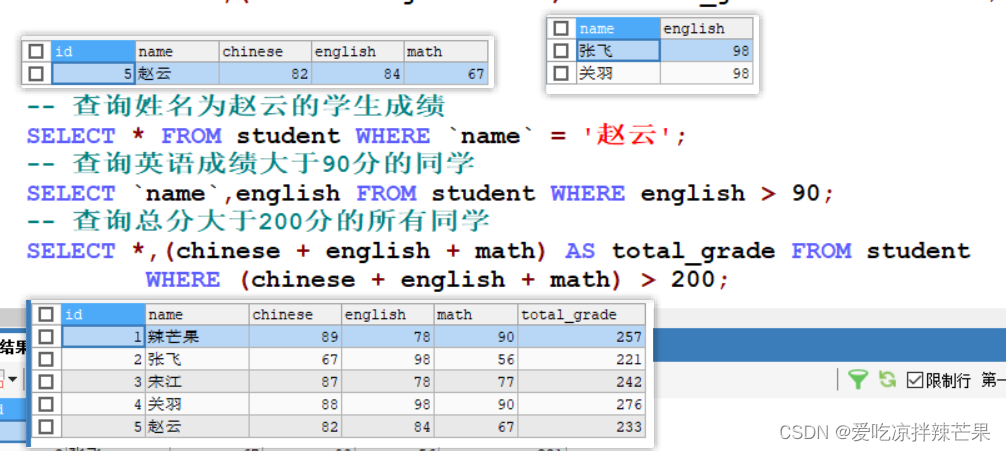
Task: Click the green filter funnel icon
Action: pos(858,379)
